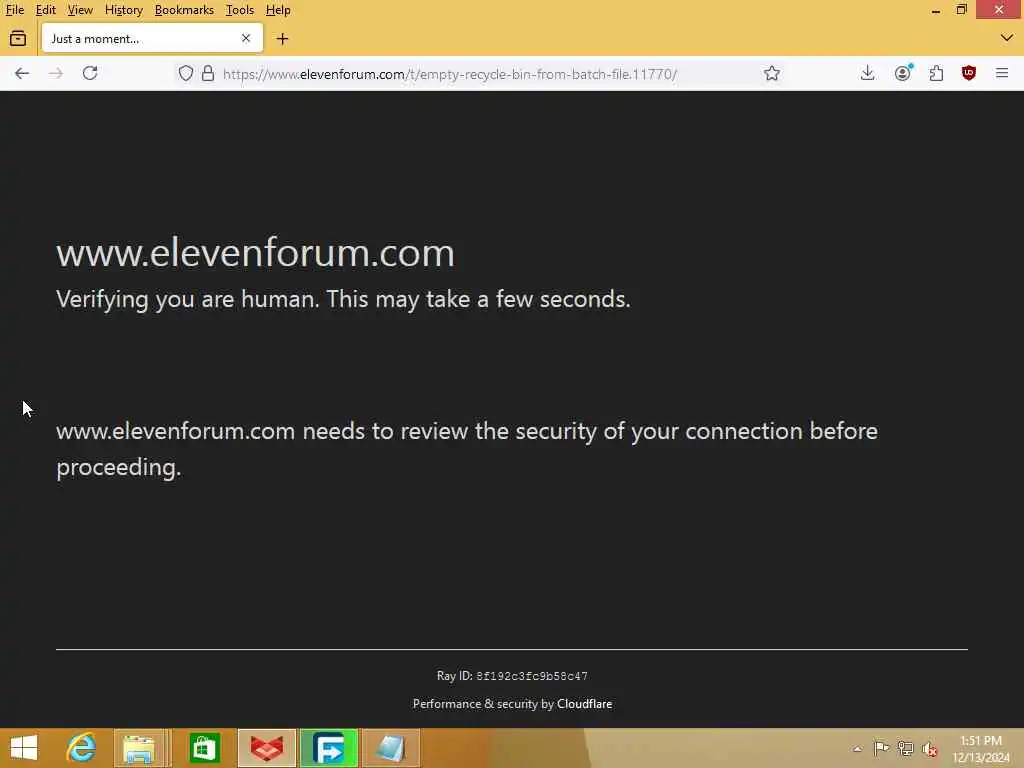This screenshot has height=768, width=1024.
Task: Open Windows Store from taskbar
Action: (204, 748)
